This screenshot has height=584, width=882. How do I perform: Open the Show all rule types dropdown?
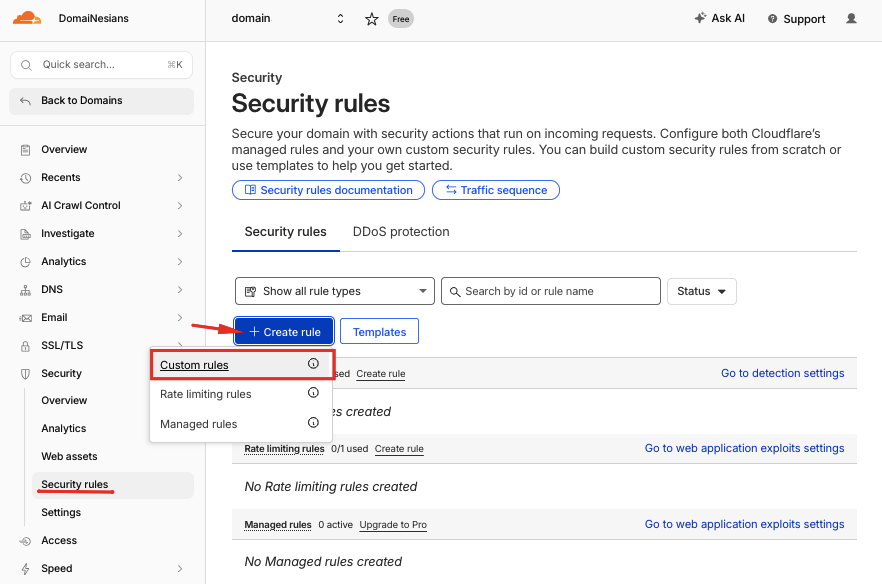click(x=335, y=291)
